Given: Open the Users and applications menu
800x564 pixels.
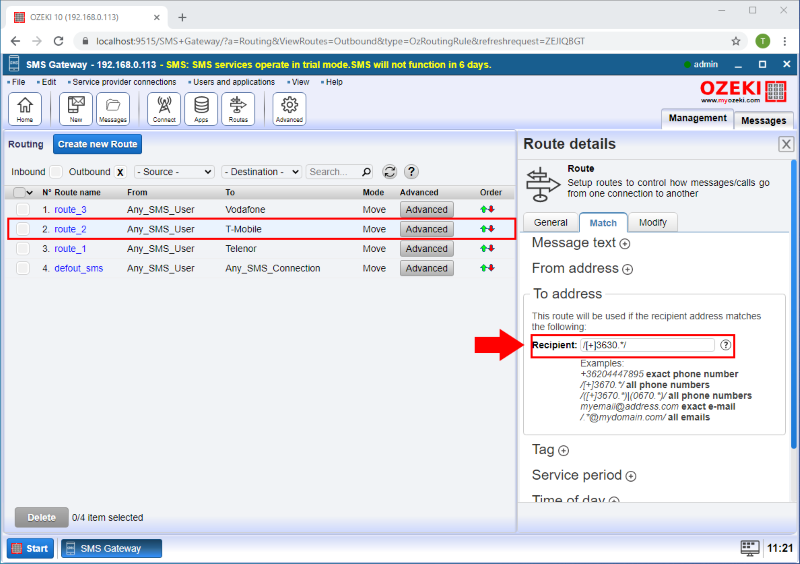Looking at the screenshot, I should pyautogui.click(x=234, y=82).
